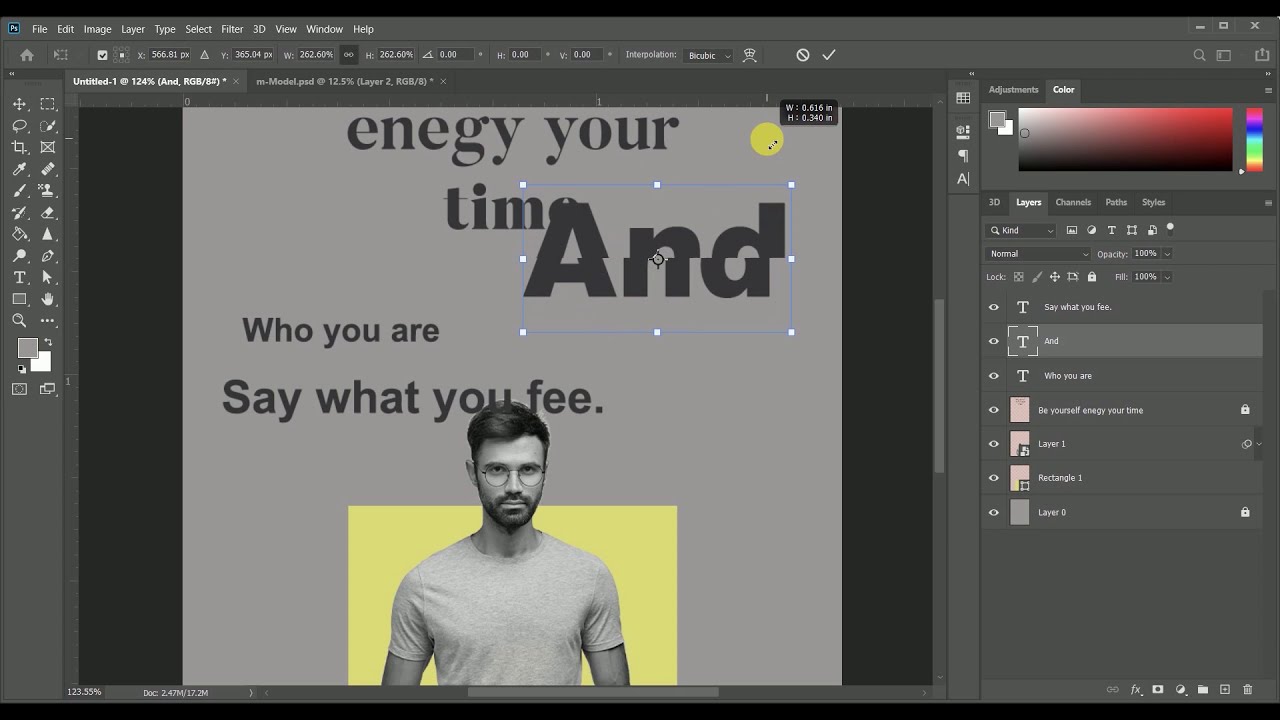Screen dimensions: 1280x720
Task: Select the Hand tool
Action: (47, 299)
